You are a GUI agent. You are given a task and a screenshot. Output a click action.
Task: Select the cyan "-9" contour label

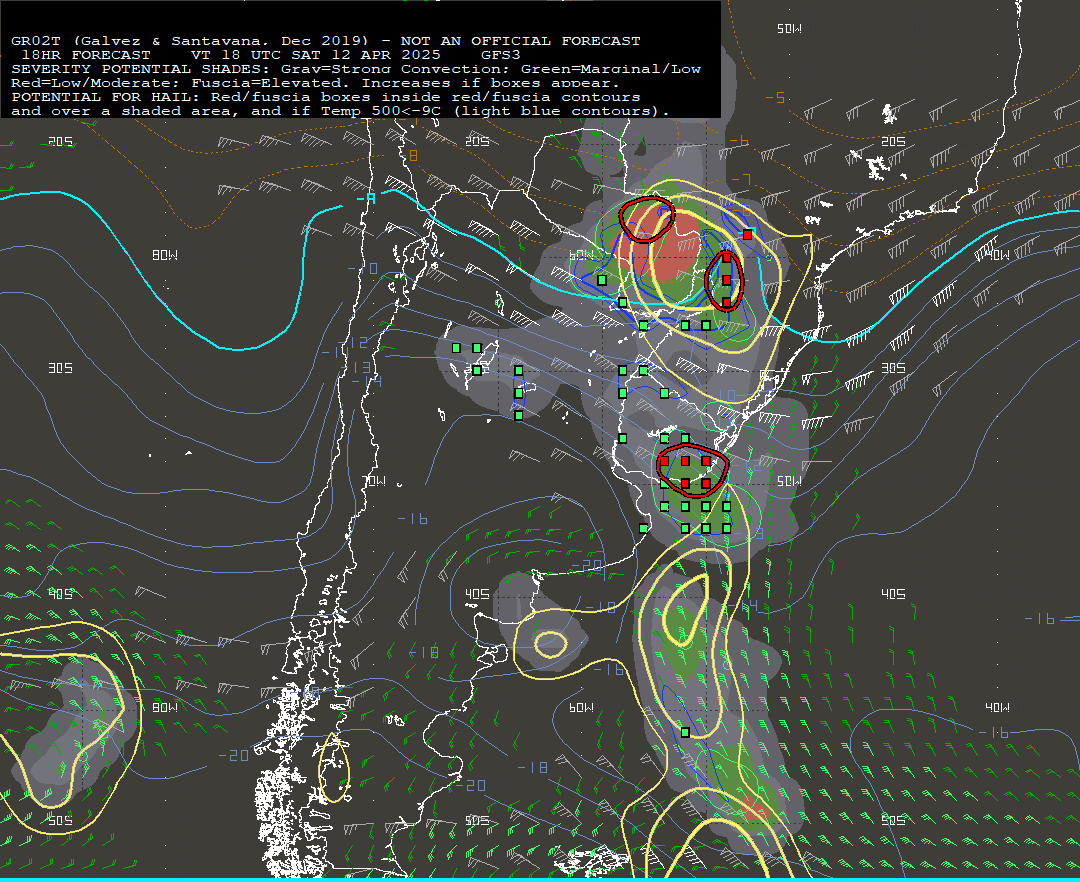[x=366, y=199]
